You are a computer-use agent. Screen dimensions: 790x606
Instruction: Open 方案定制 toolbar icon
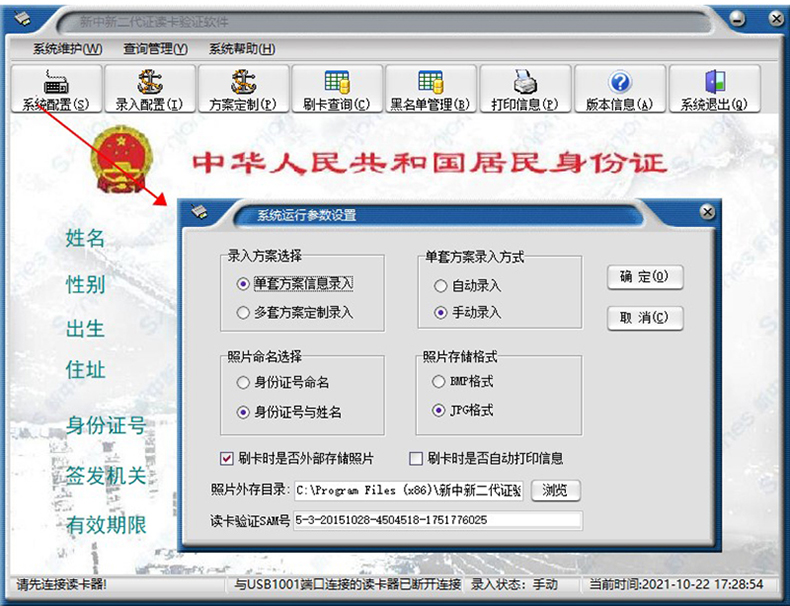tap(242, 89)
